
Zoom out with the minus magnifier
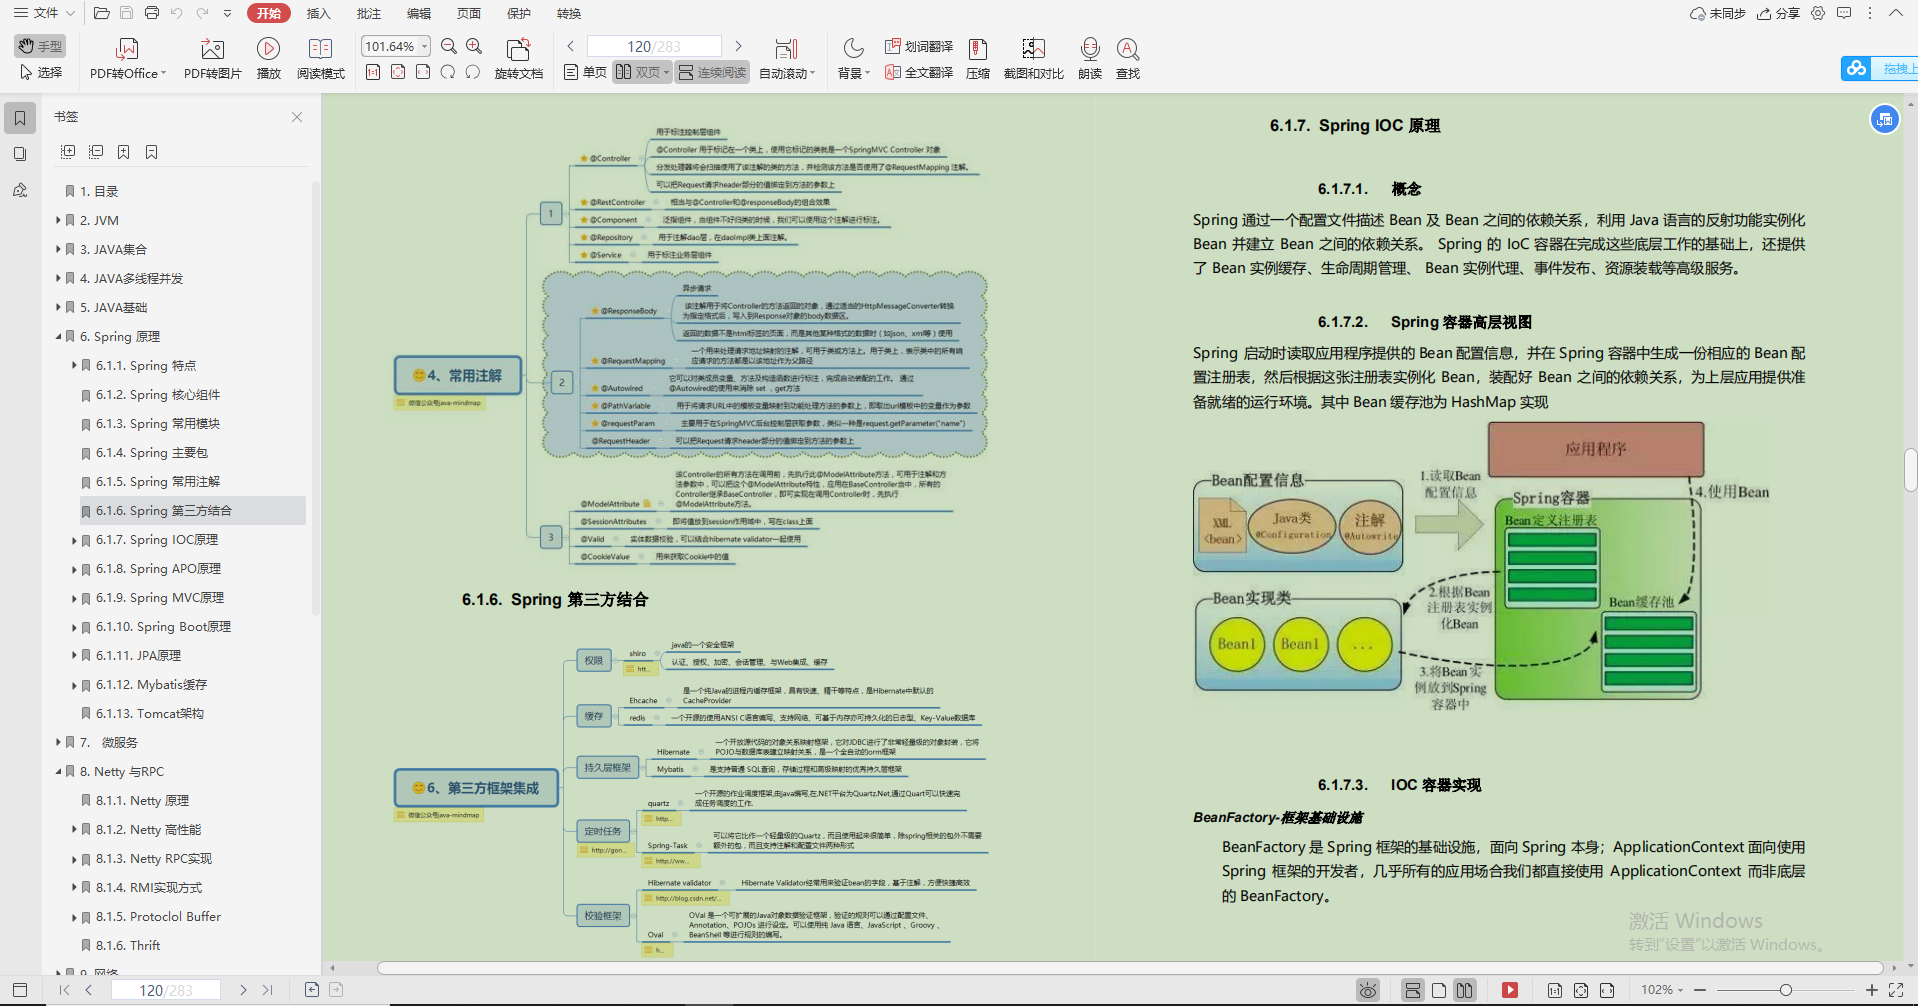coord(449,46)
